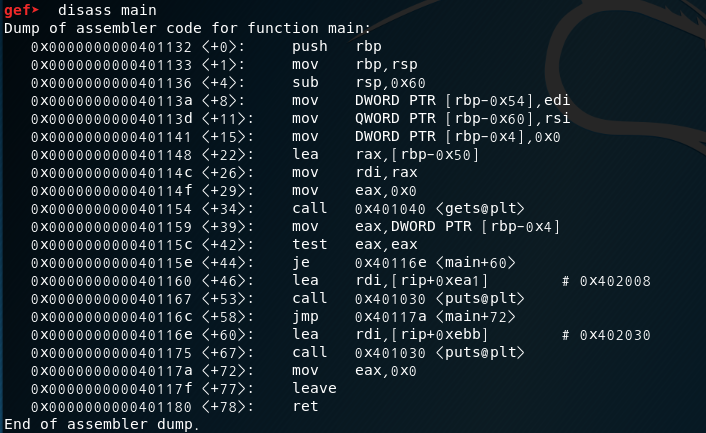Click address 0x0000000000401141
The width and height of the screenshot is (706, 433).
pos(111,137)
